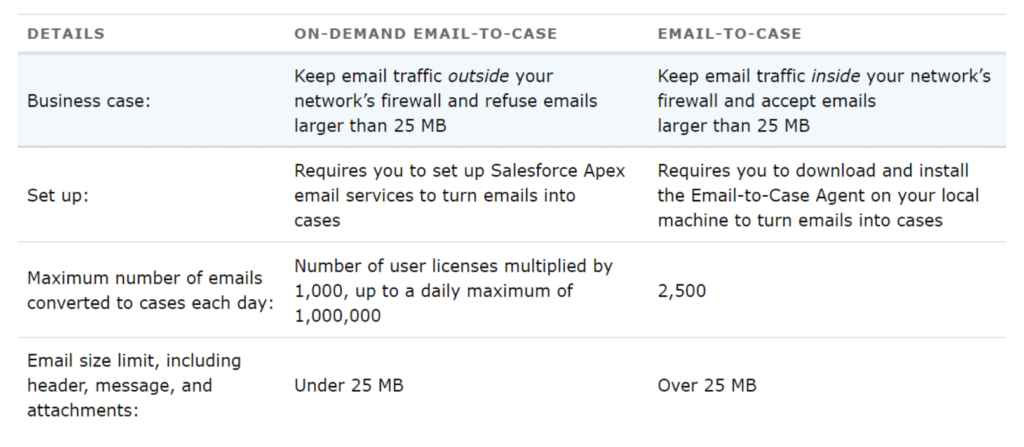Click the 'Email size limit' row label
This screenshot has width=1024, height=447.
pyautogui.click(x=134, y=360)
